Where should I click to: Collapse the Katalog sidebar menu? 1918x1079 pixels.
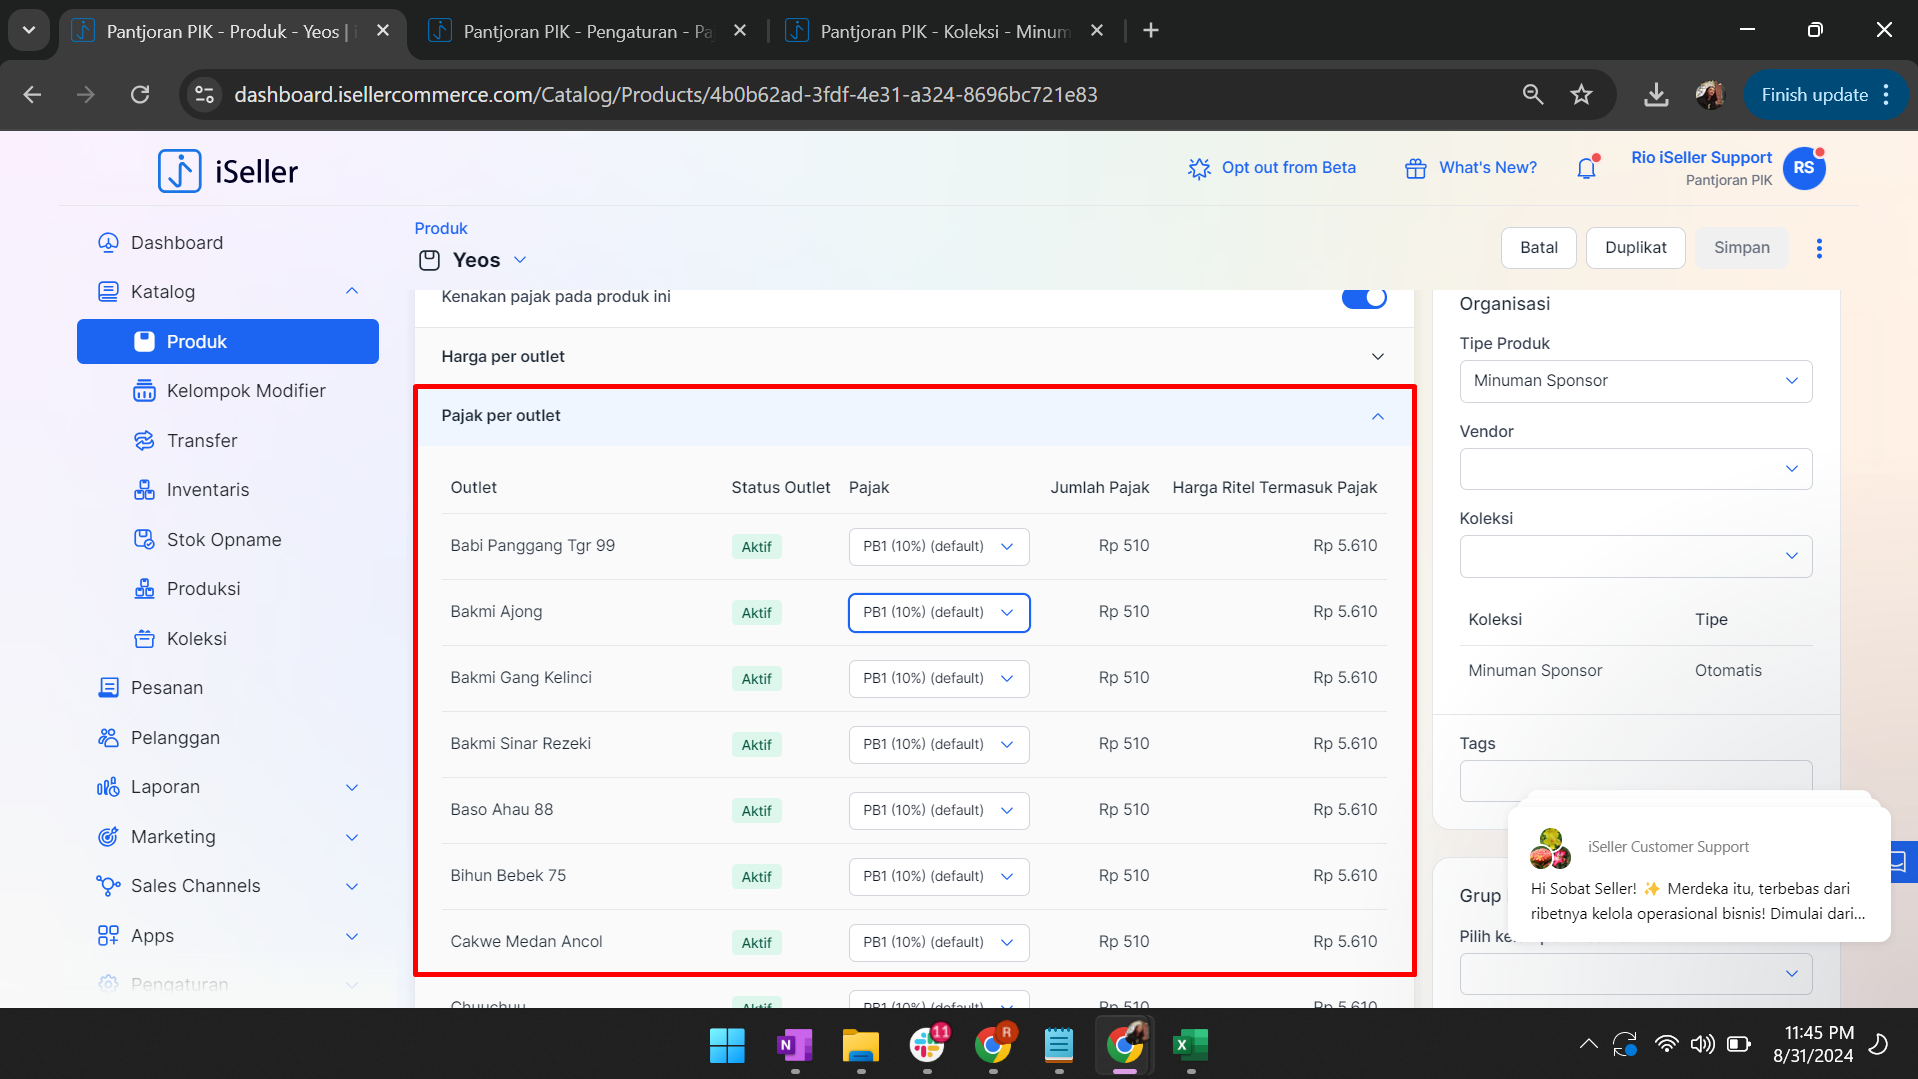tap(352, 292)
